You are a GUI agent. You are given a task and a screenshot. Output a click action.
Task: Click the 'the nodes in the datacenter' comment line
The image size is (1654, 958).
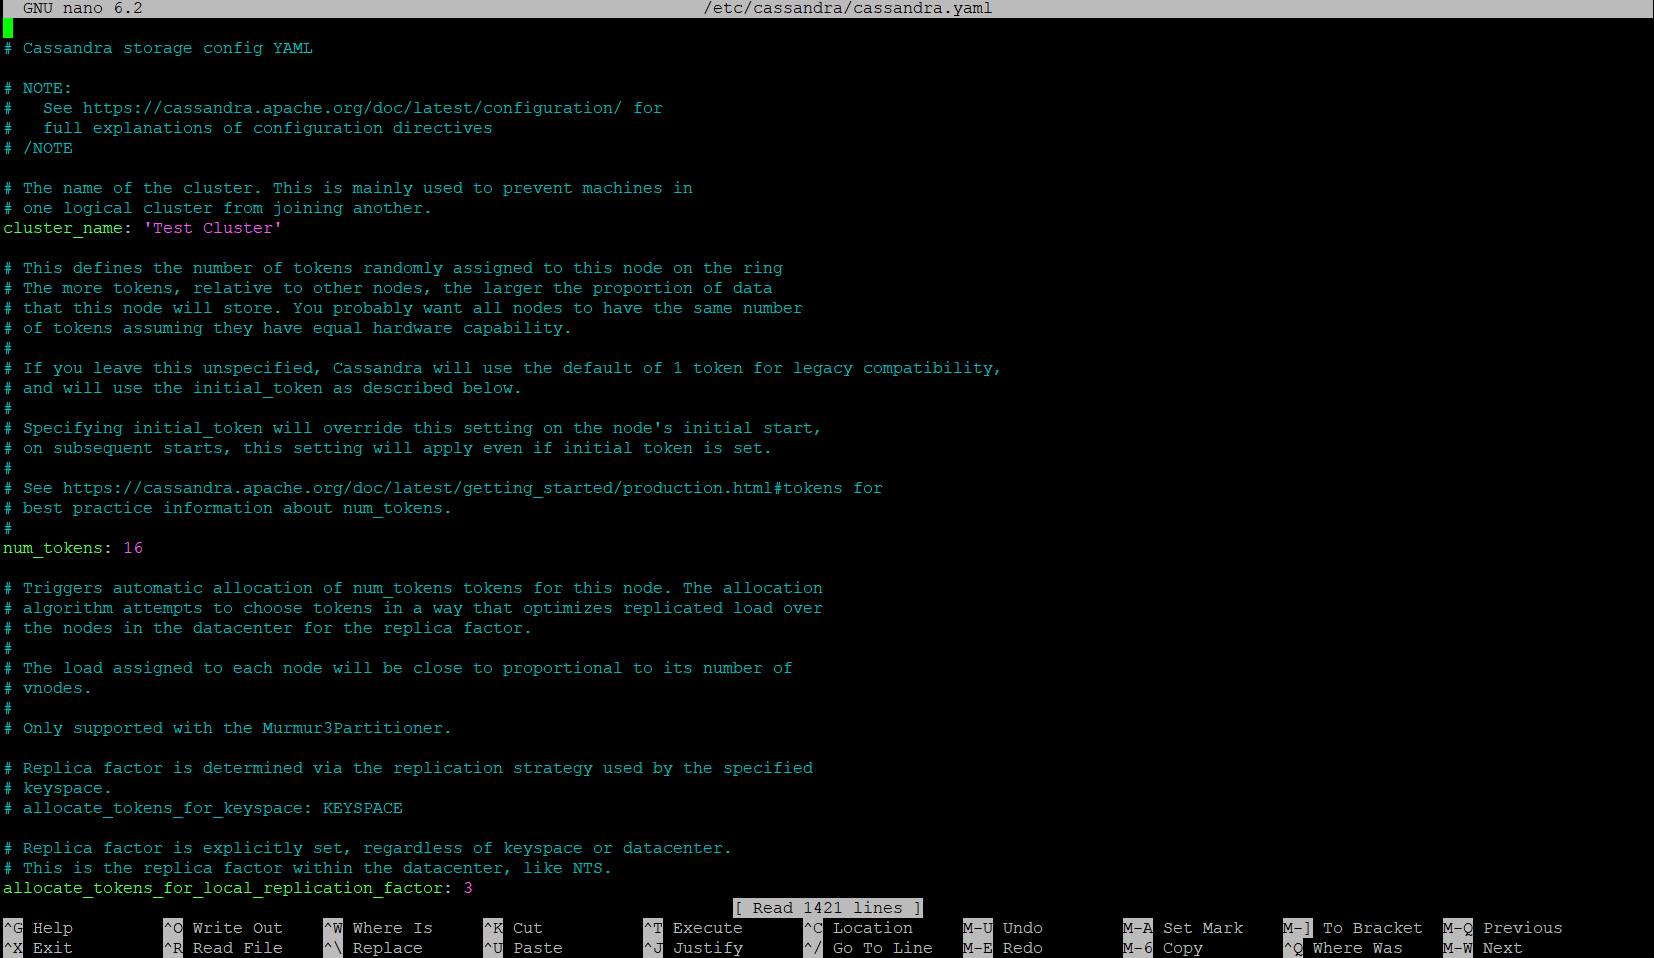pos(268,628)
